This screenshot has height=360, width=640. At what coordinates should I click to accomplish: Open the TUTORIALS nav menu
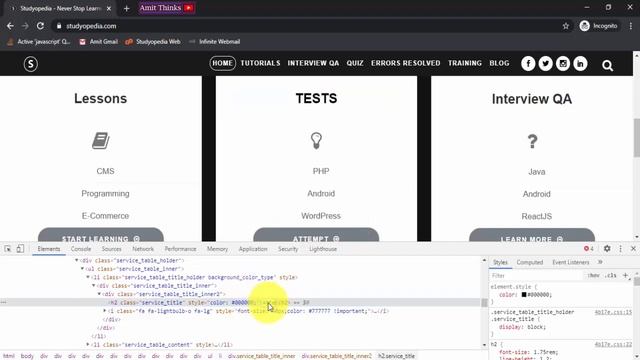[x=260, y=63]
